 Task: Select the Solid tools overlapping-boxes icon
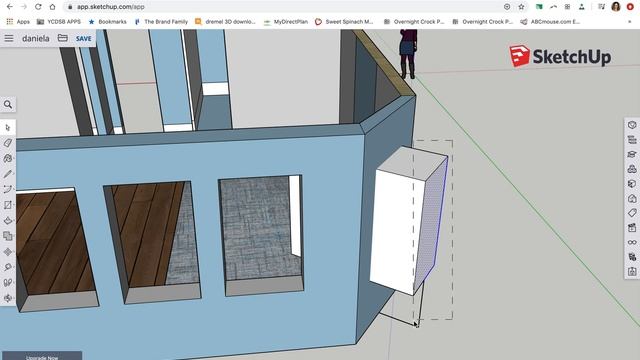(x=8, y=236)
